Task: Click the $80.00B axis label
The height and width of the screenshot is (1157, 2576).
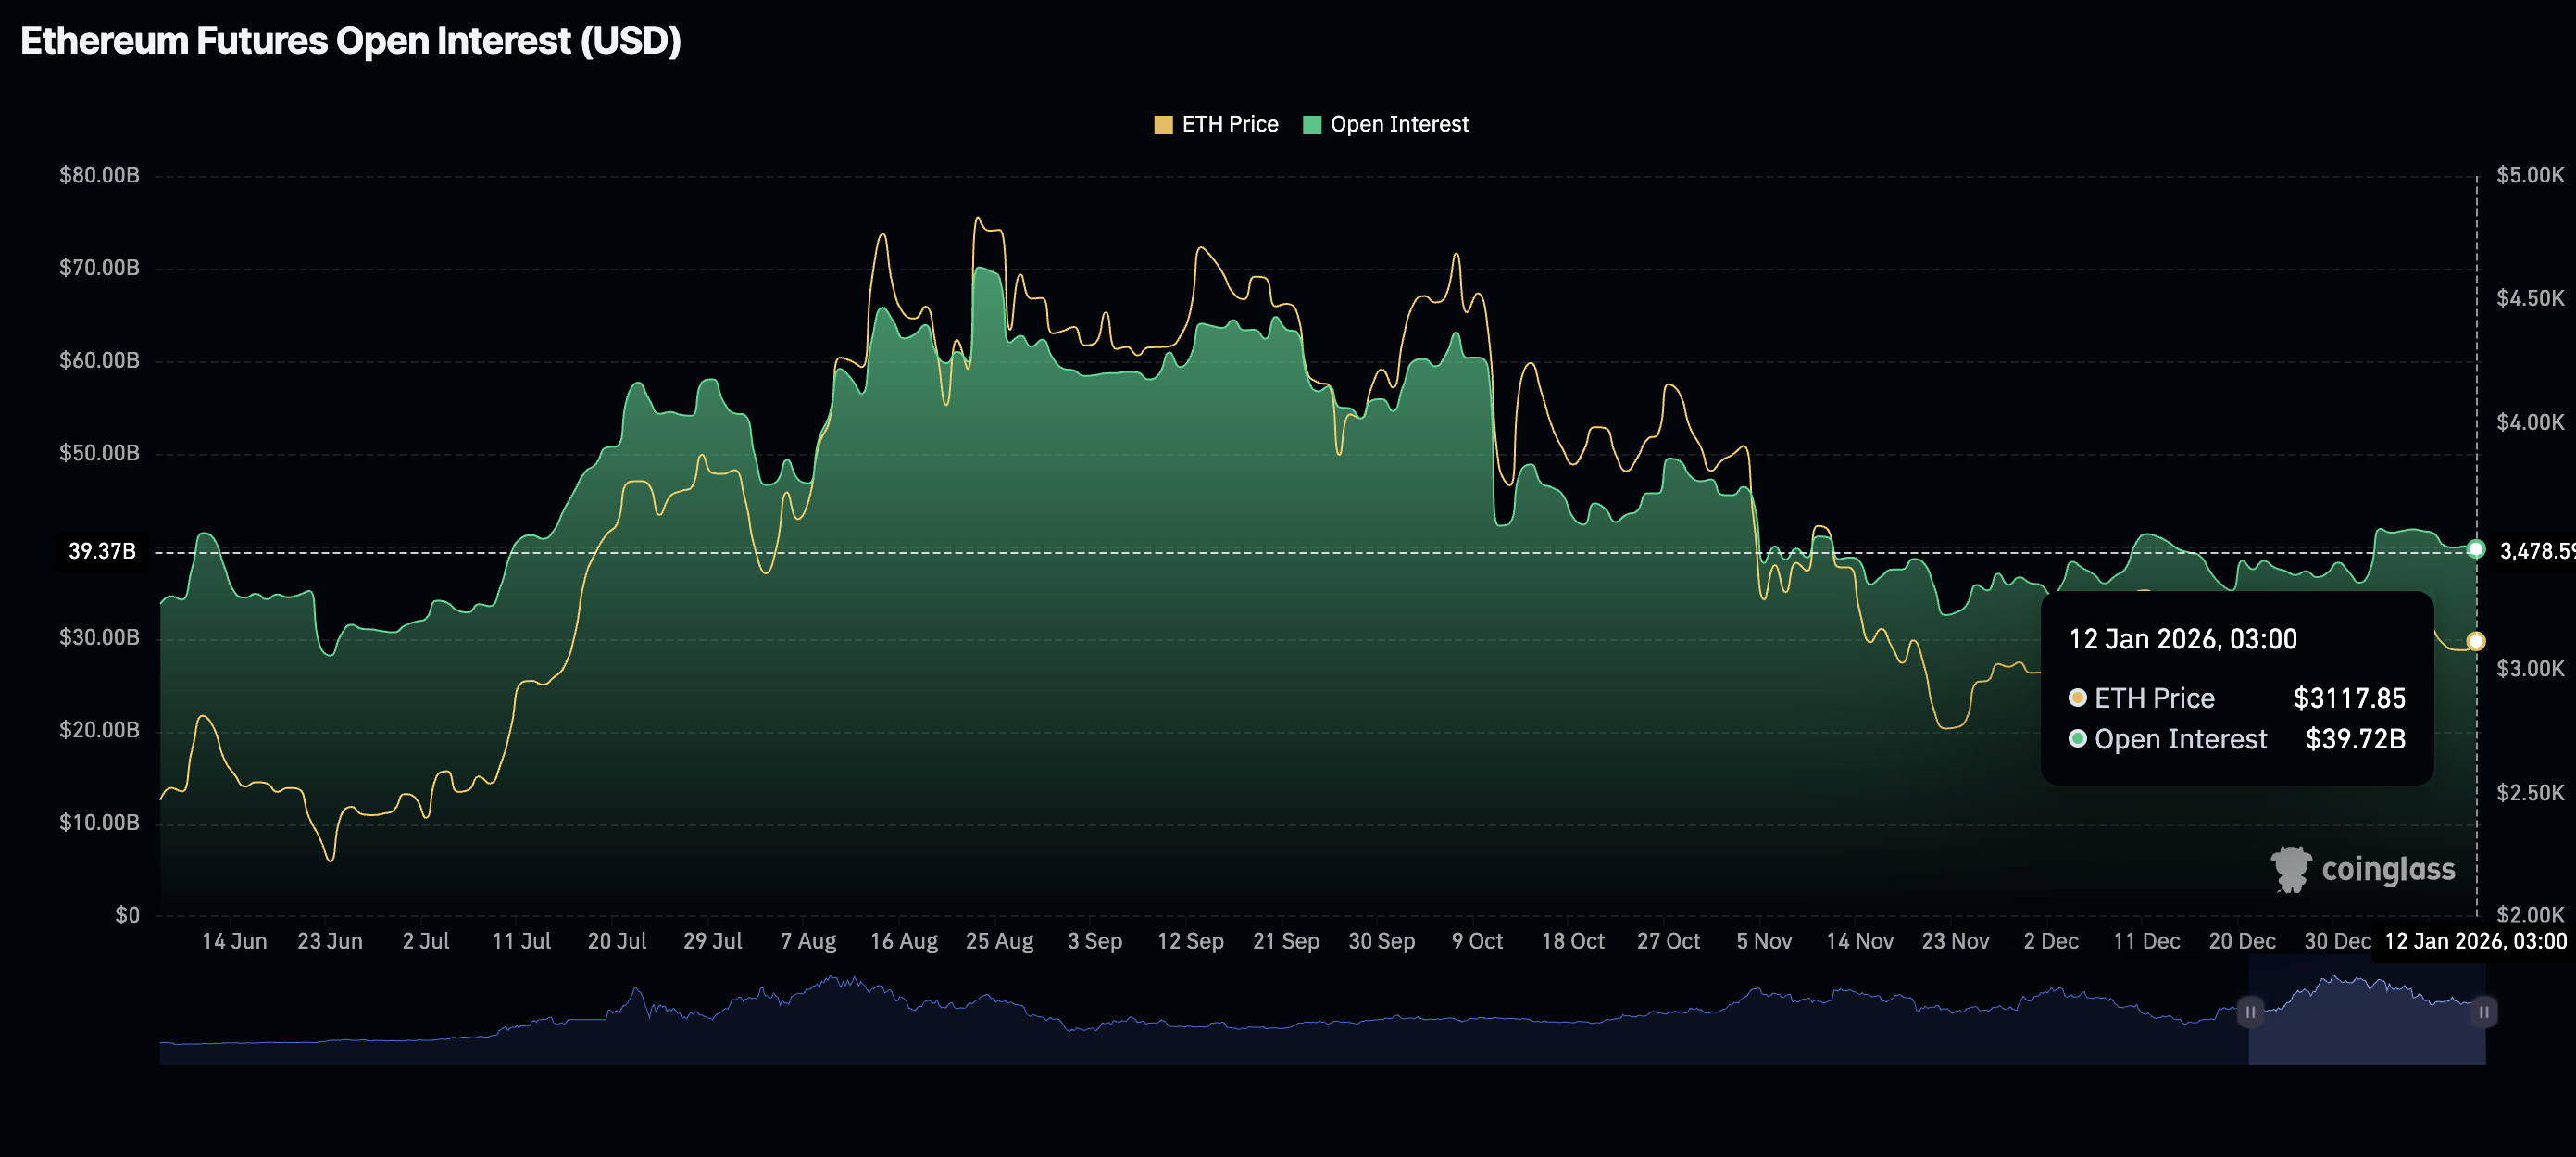Action: pyautogui.click(x=99, y=175)
